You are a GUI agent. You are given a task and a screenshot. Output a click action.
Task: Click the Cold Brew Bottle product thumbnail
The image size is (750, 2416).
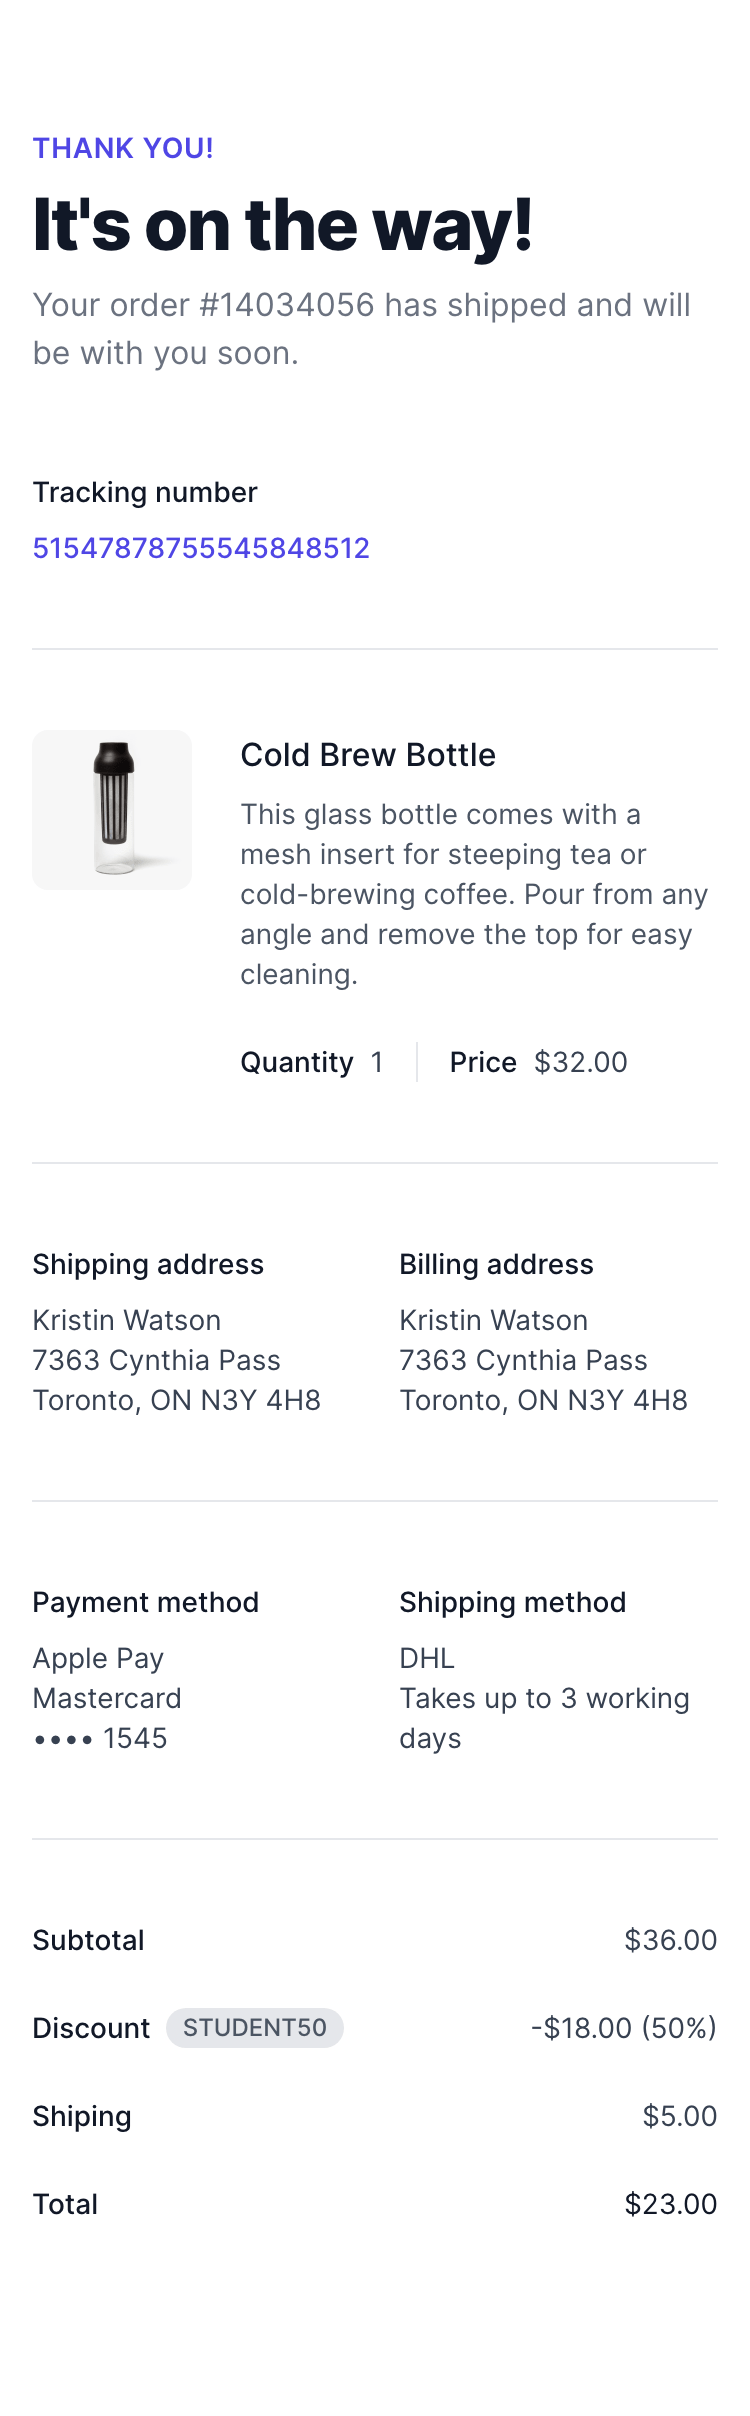(112, 810)
